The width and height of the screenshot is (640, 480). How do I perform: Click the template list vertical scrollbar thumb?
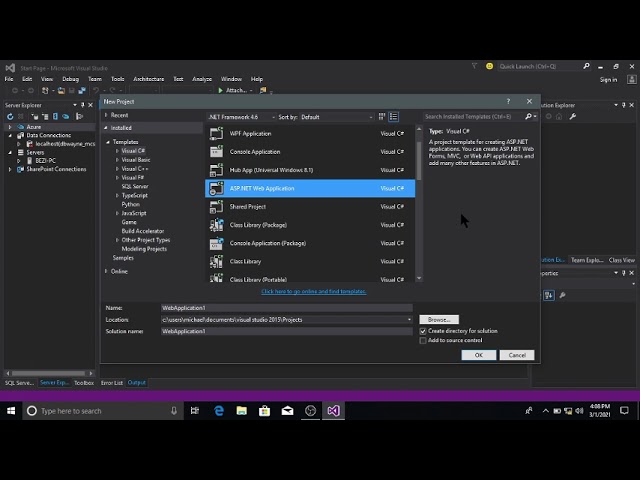[x=419, y=159]
